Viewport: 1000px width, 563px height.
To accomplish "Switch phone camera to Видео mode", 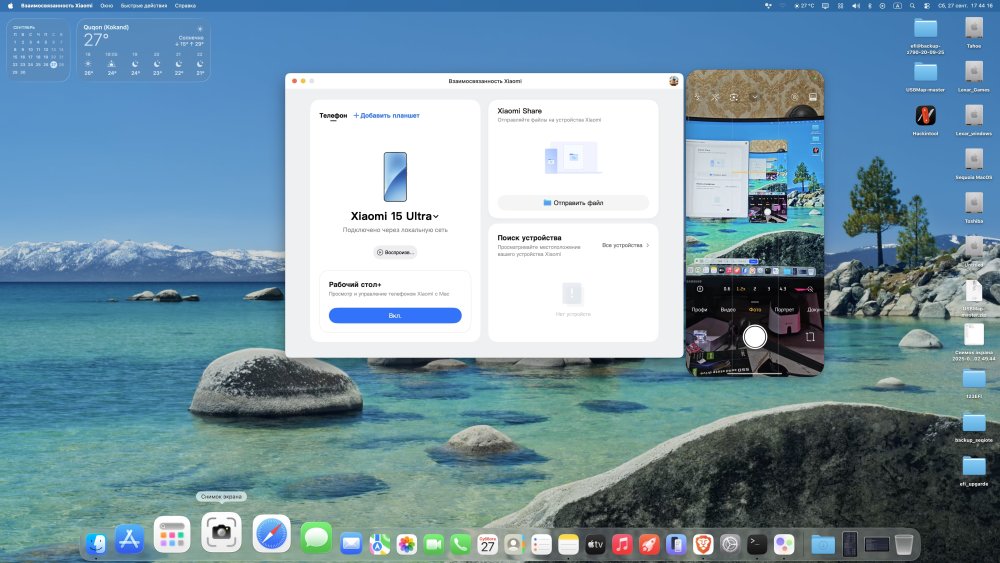I will [728, 309].
